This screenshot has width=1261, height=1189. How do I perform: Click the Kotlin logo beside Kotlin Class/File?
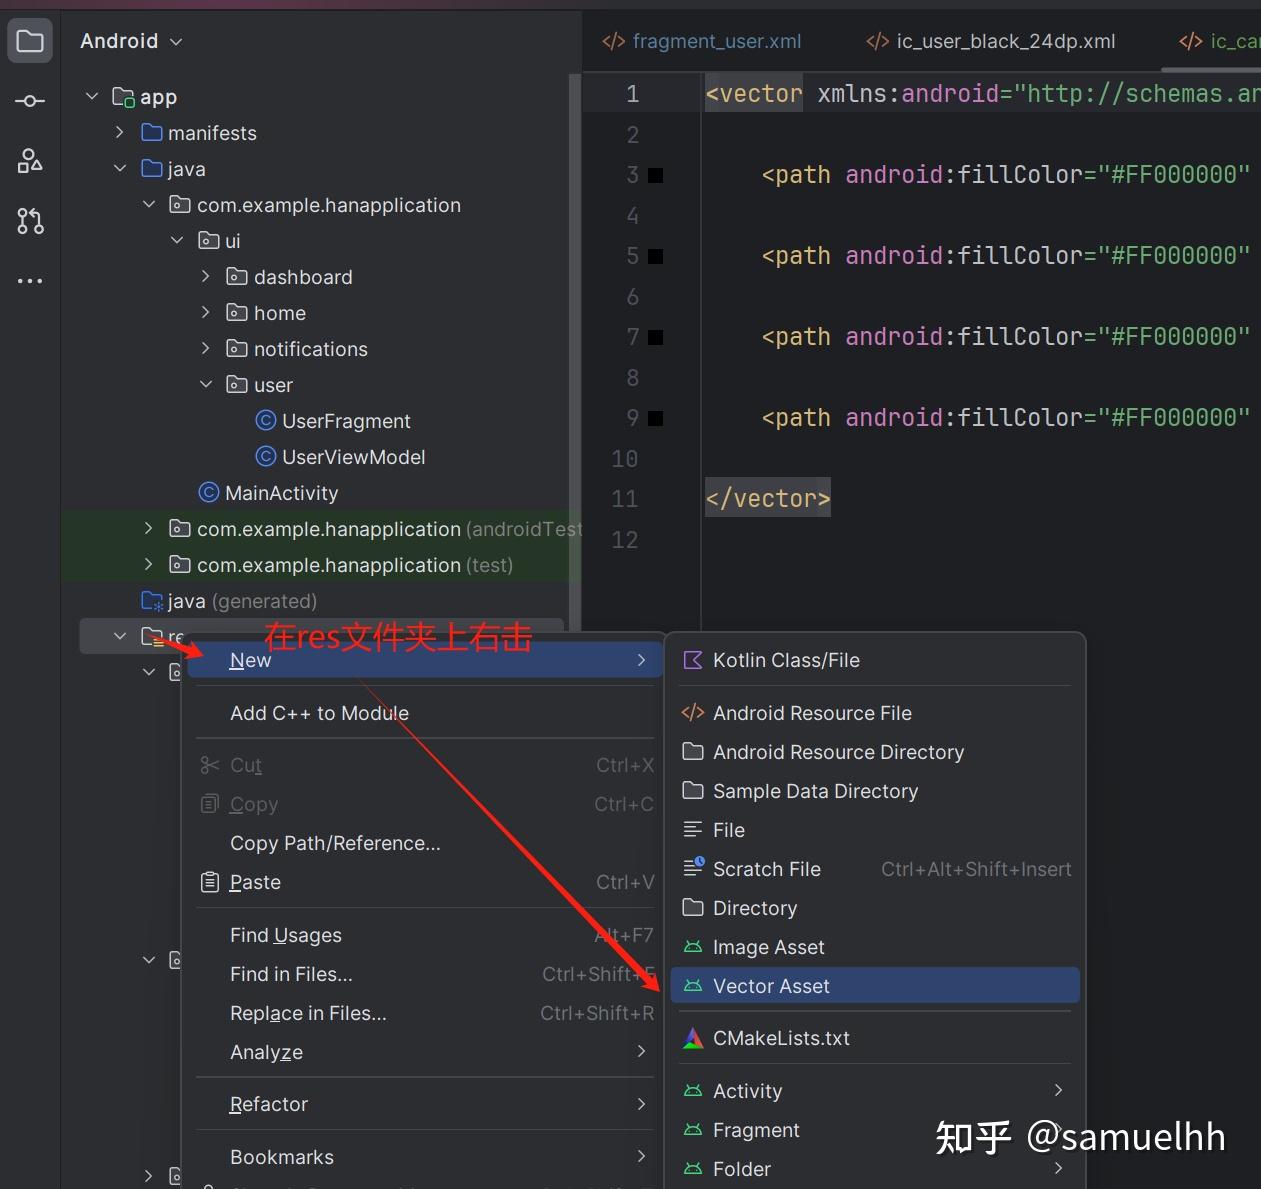(x=692, y=659)
